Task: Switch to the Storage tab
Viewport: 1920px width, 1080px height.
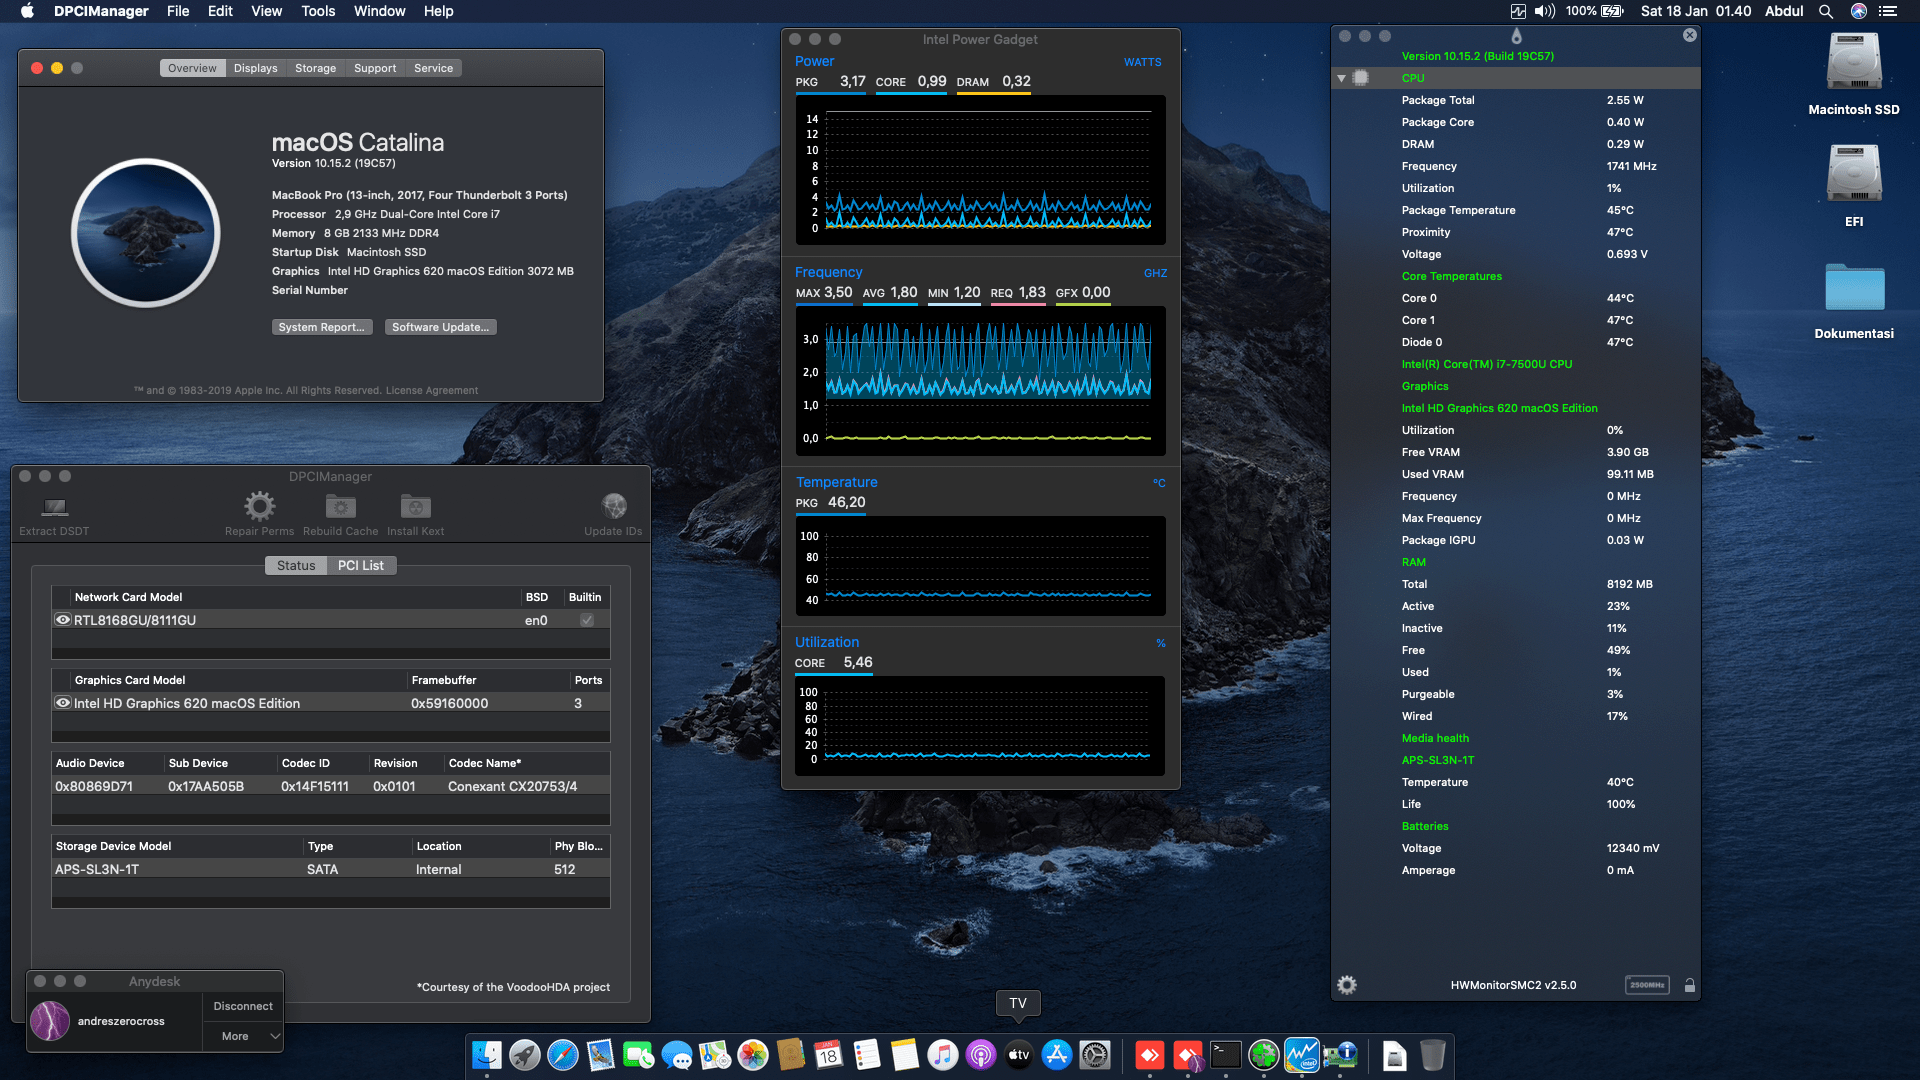Action: click(x=315, y=68)
